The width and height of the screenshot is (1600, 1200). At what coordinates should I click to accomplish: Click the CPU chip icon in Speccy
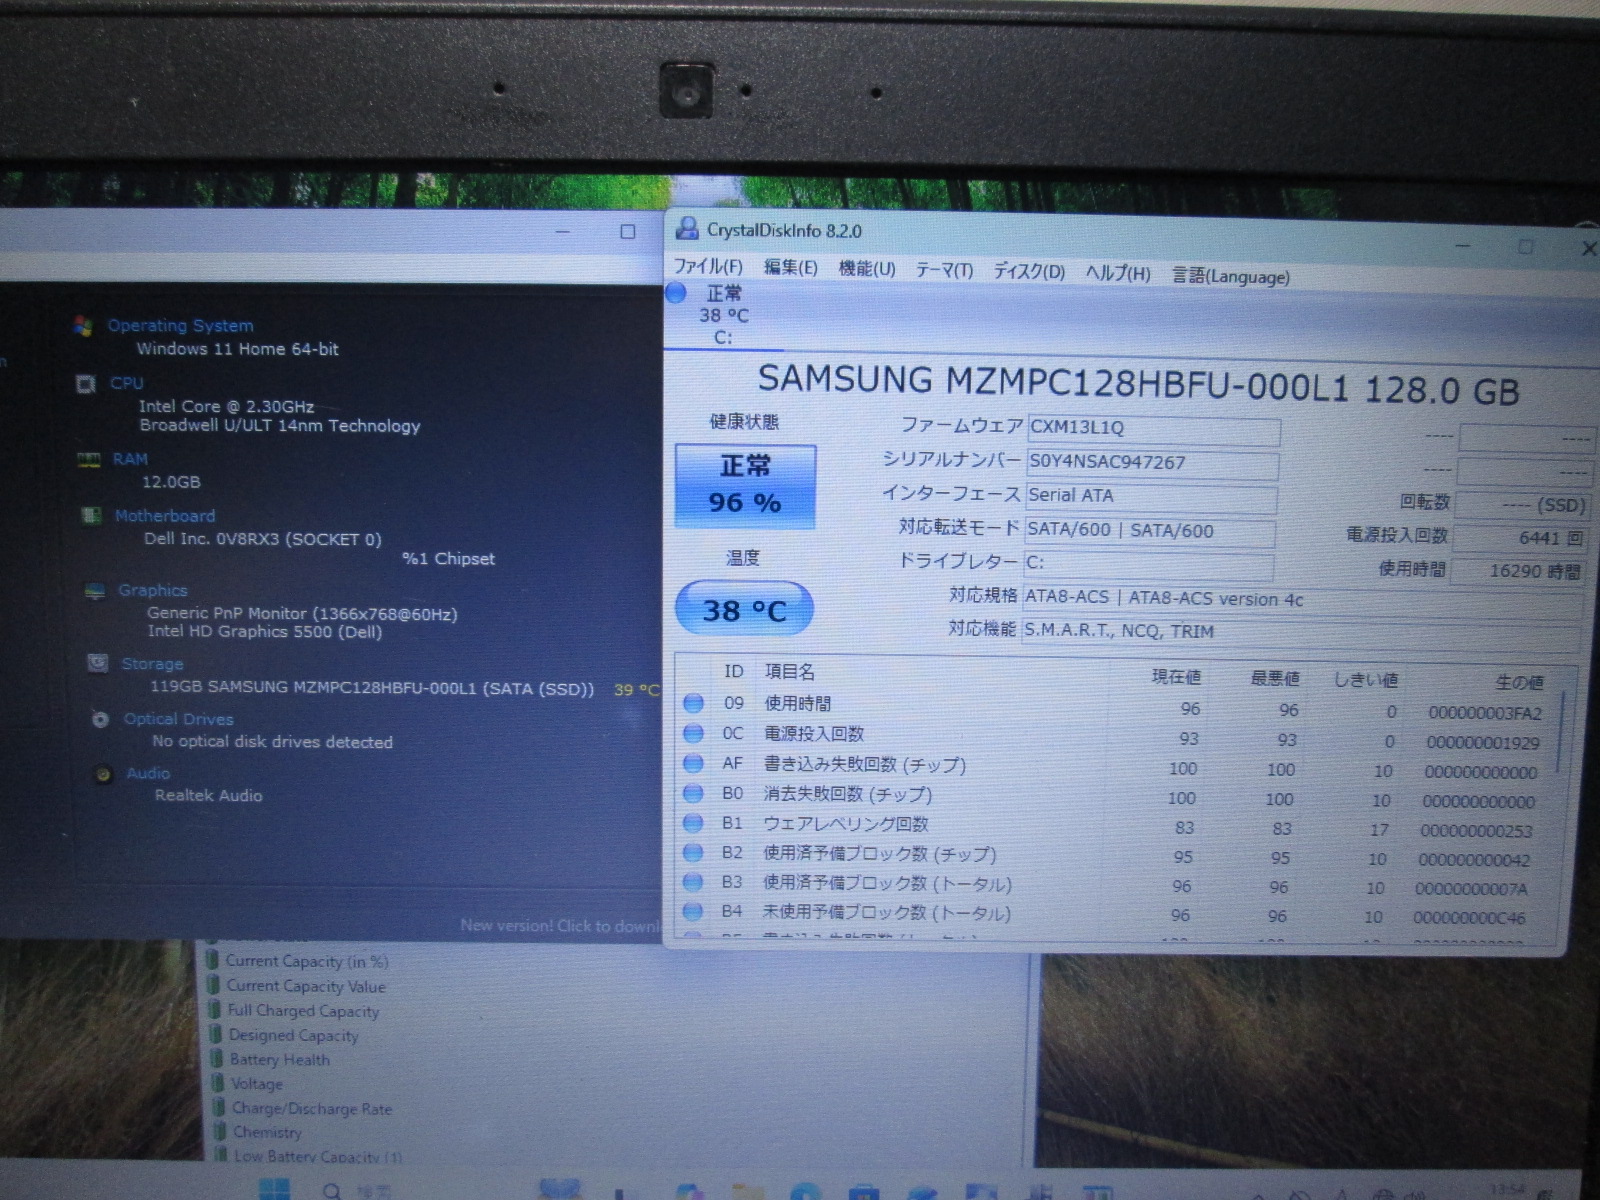(x=86, y=383)
